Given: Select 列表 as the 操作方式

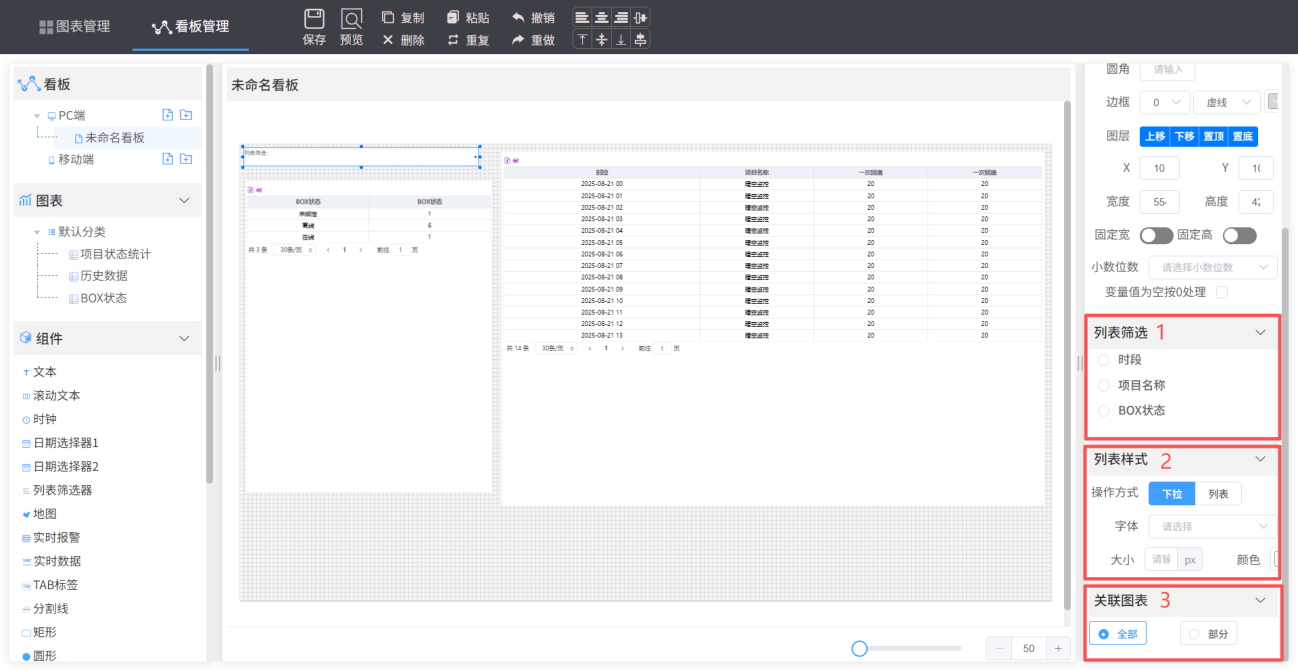Looking at the screenshot, I should (x=1218, y=494).
